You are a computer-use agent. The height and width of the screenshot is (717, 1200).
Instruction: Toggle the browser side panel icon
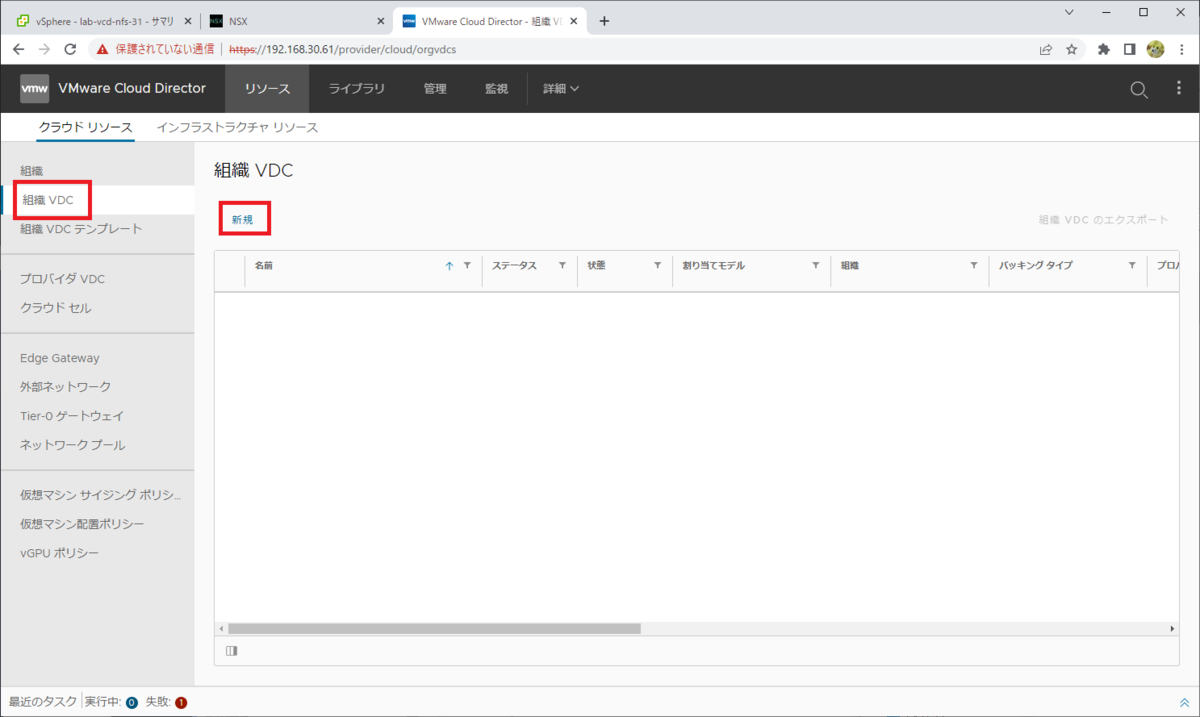click(x=1129, y=48)
